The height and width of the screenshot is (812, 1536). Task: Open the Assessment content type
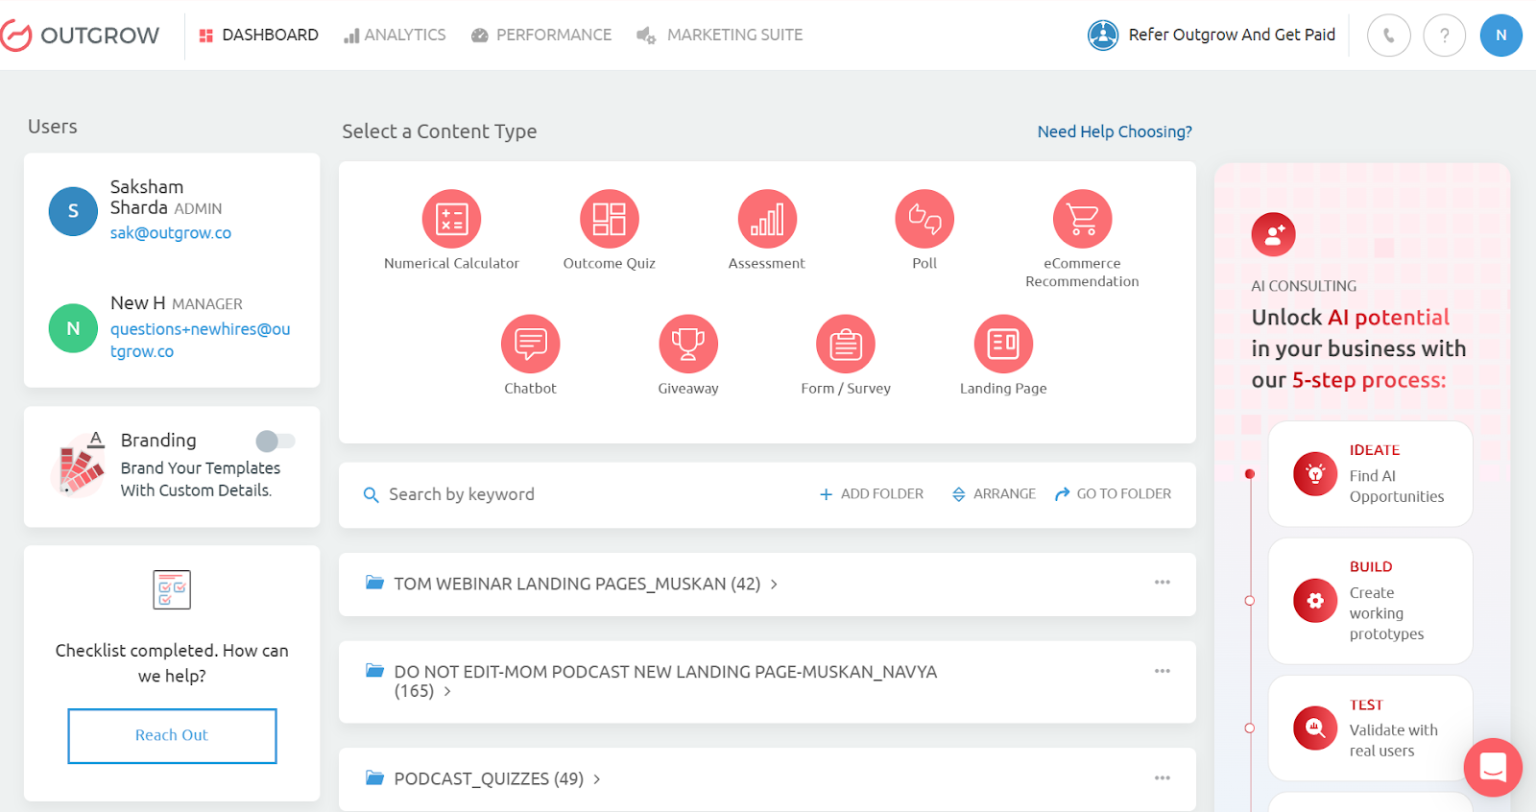click(766, 218)
